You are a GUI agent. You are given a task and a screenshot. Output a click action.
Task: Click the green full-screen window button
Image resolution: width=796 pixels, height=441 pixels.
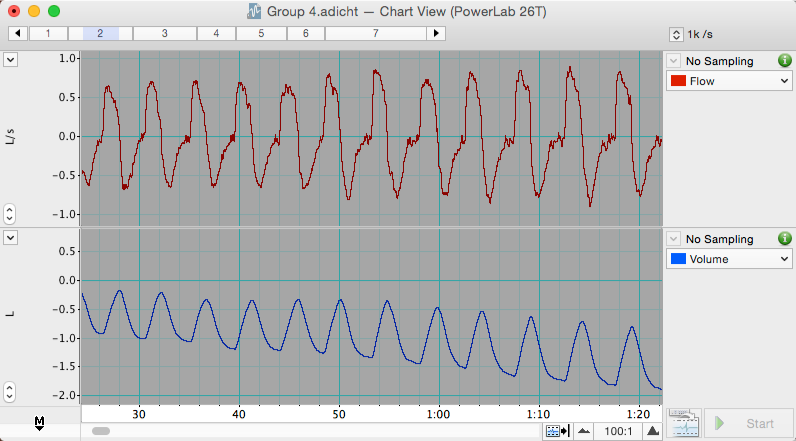pos(54,11)
